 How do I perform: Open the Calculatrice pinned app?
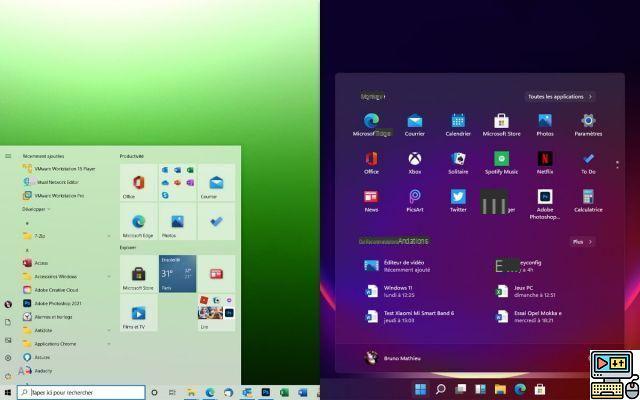click(588, 201)
